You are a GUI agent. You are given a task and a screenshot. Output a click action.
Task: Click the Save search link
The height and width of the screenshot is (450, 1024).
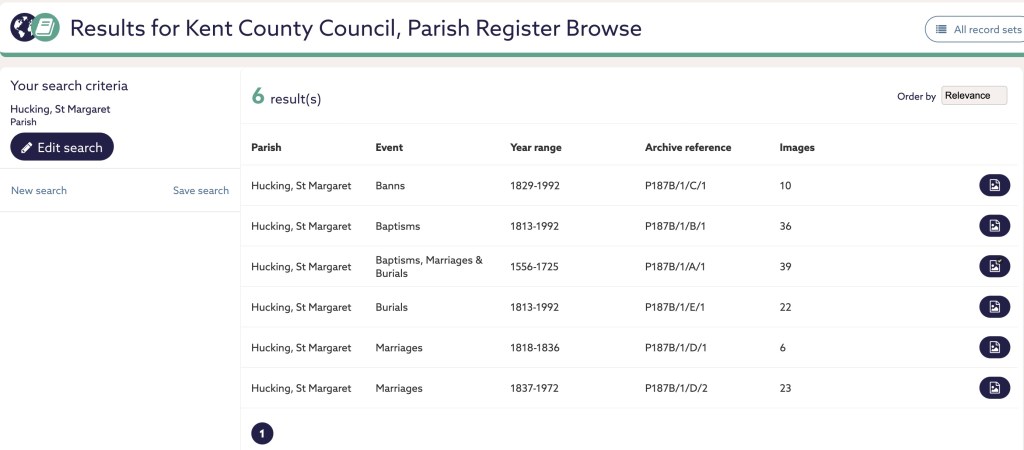click(x=201, y=191)
